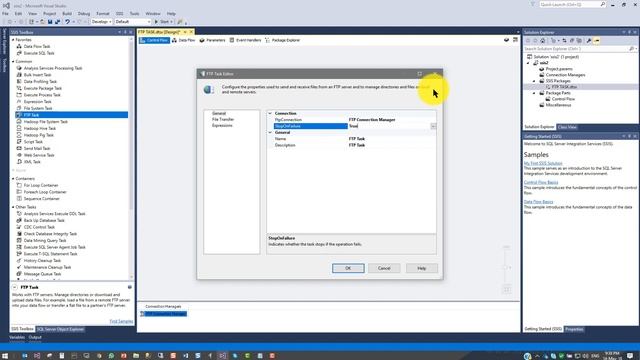The image size is (640, 360).
Task: Open the SSIS menu
Action: coord(119,14)
